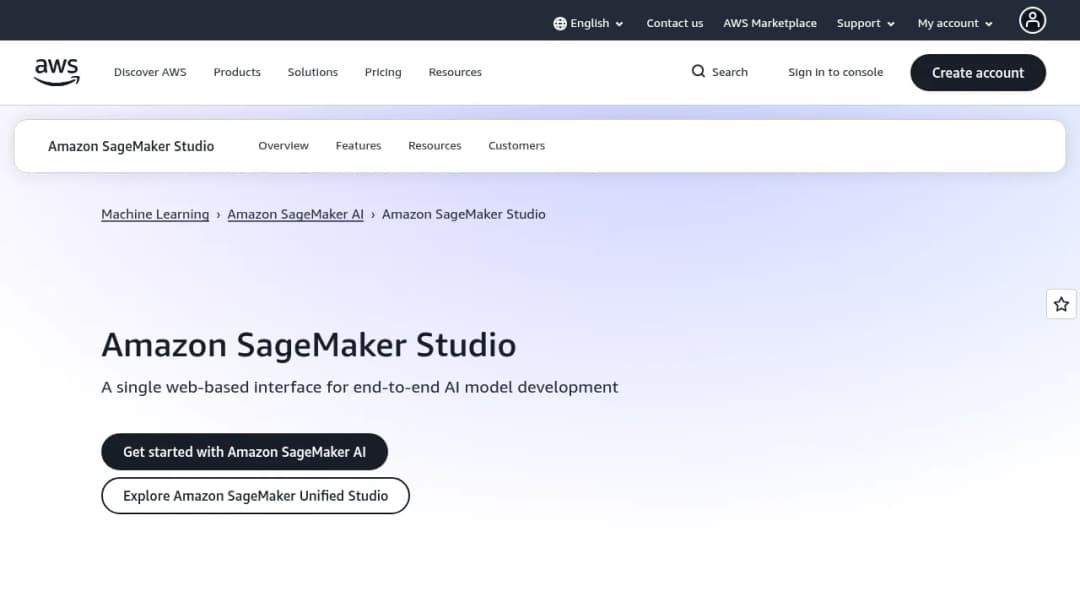Click the magnifying glass search icon
The height and width of the screenshot is (608, 1080).
tap(698, 72)
